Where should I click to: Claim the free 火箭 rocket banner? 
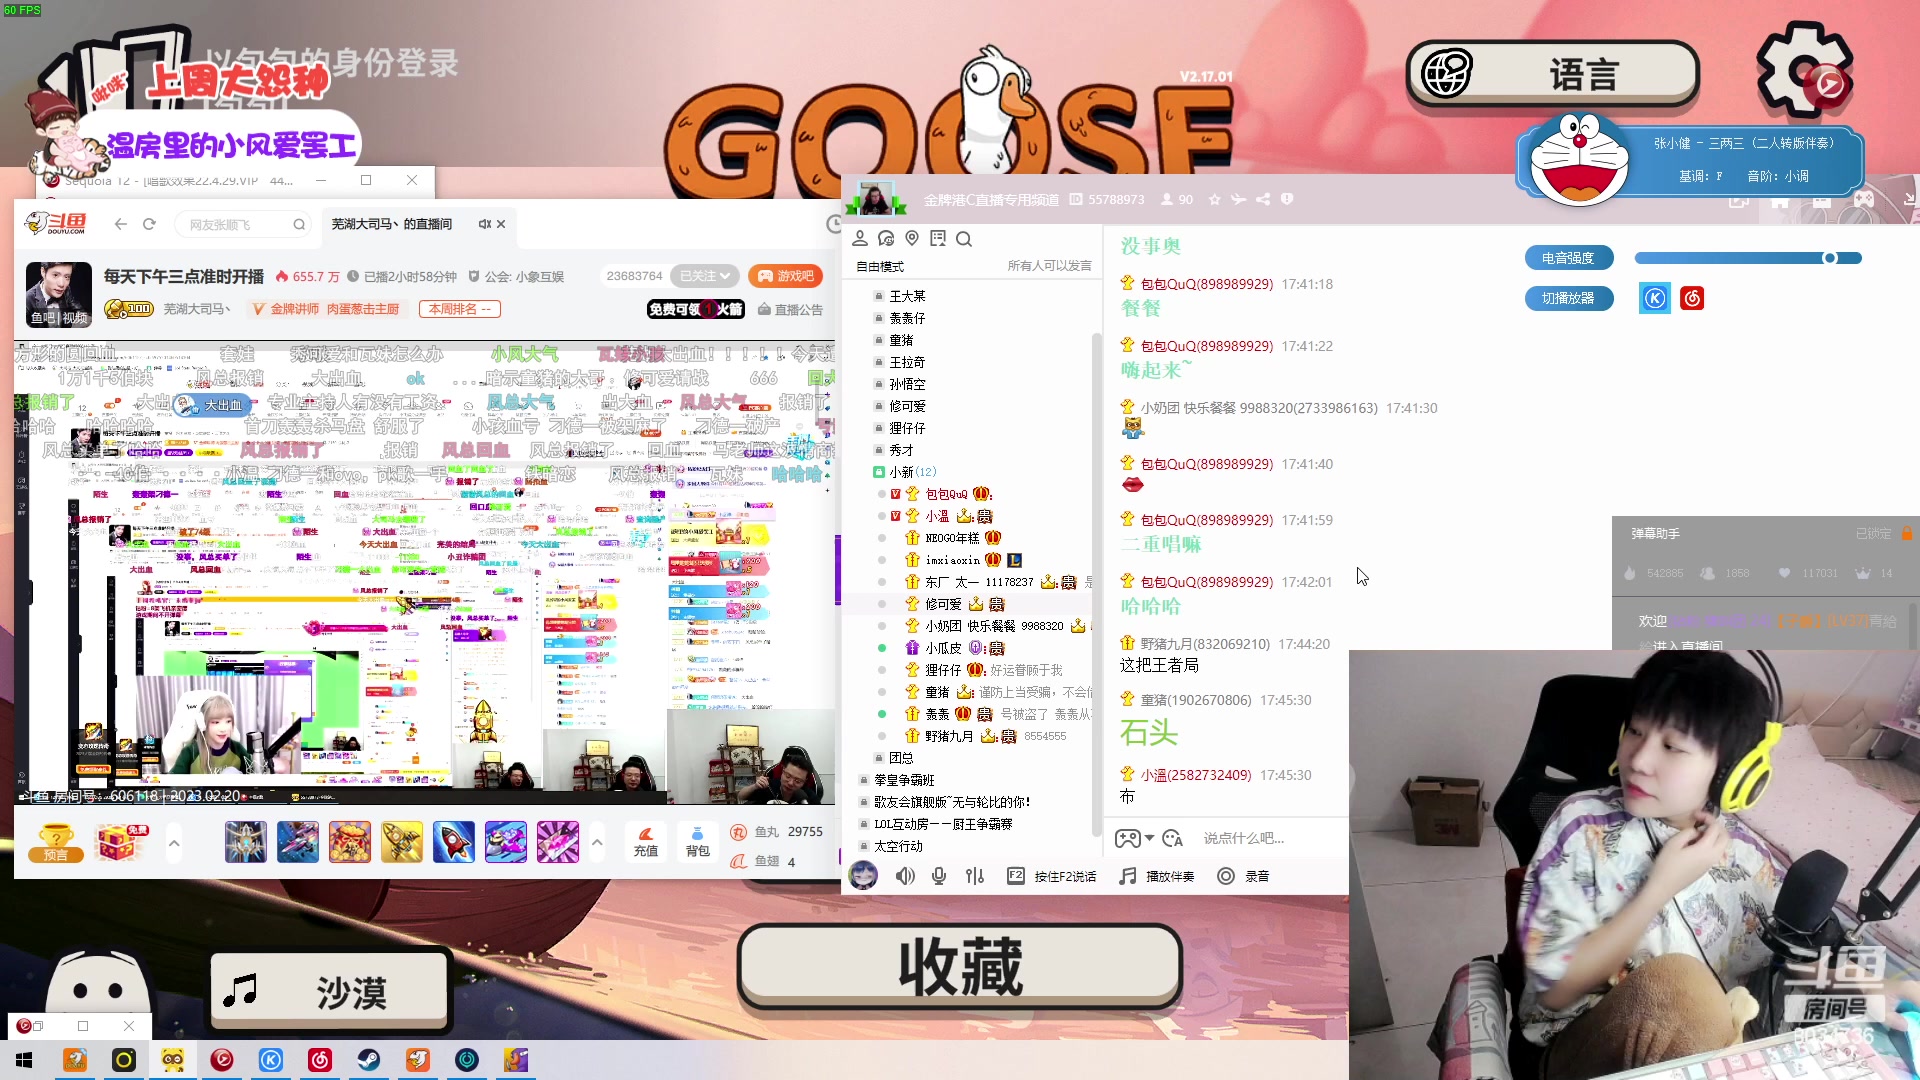[x=696, y=309]
